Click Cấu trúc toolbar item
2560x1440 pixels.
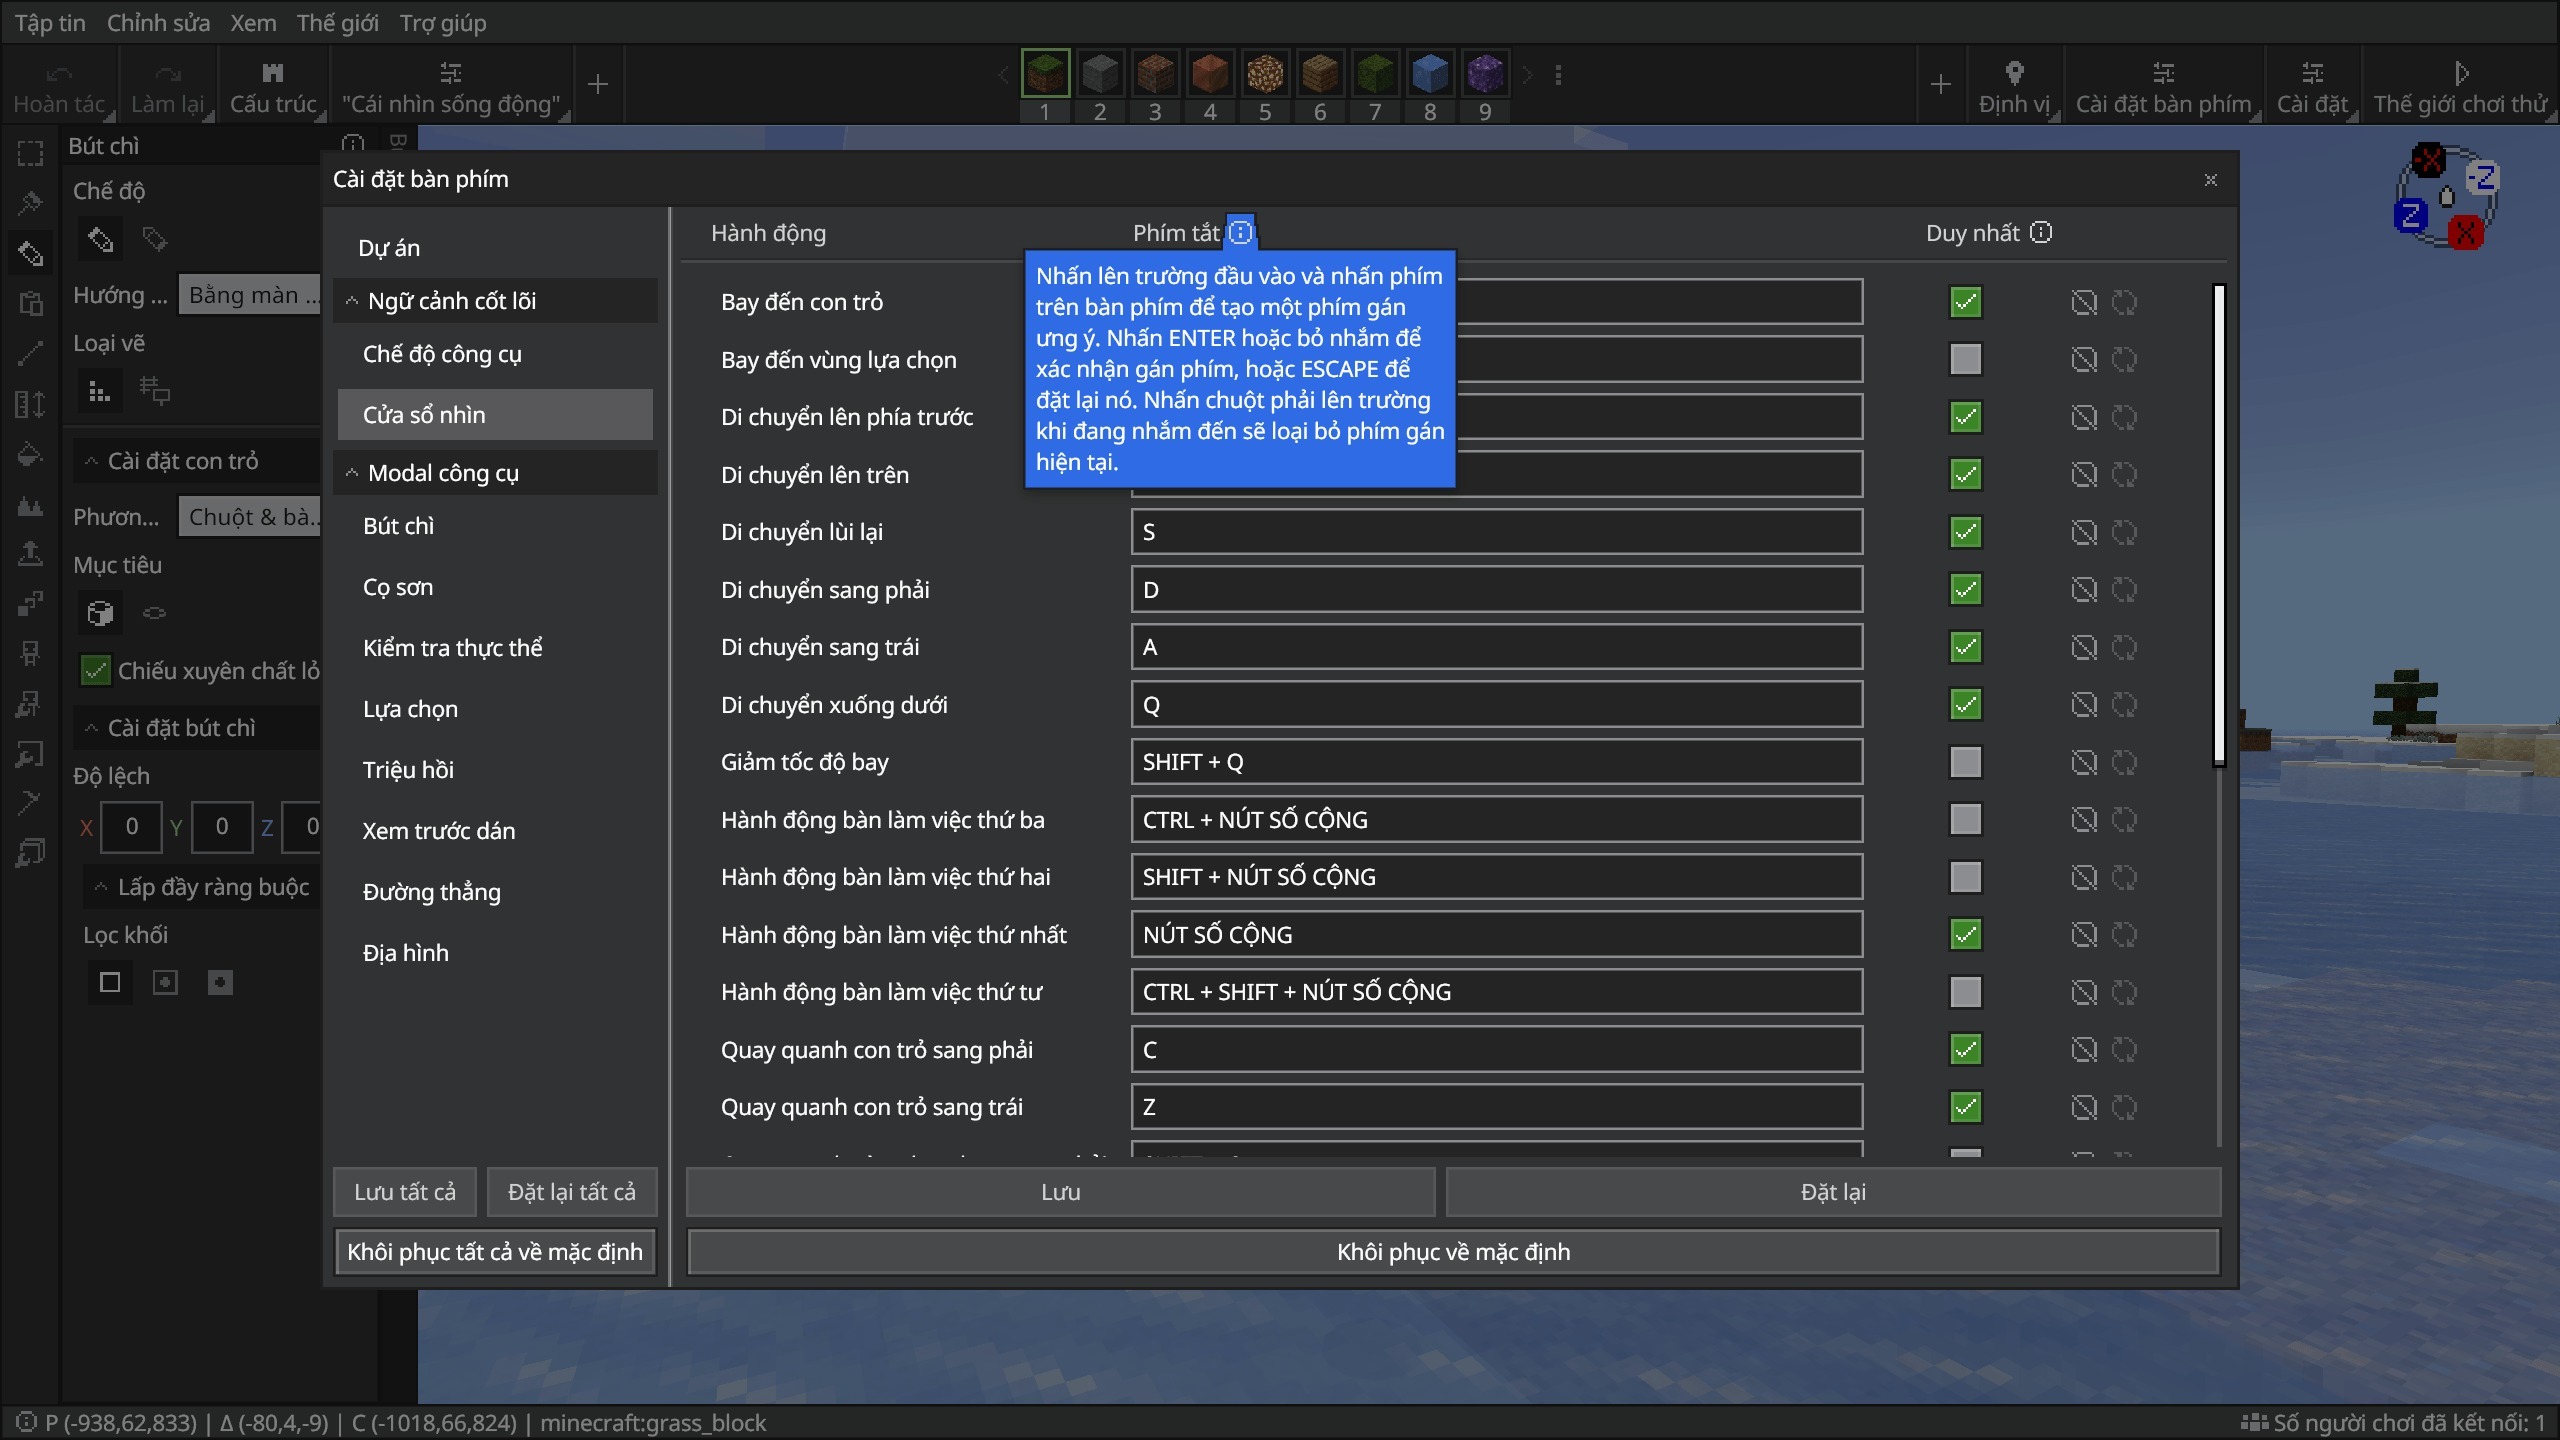(273, 86)
